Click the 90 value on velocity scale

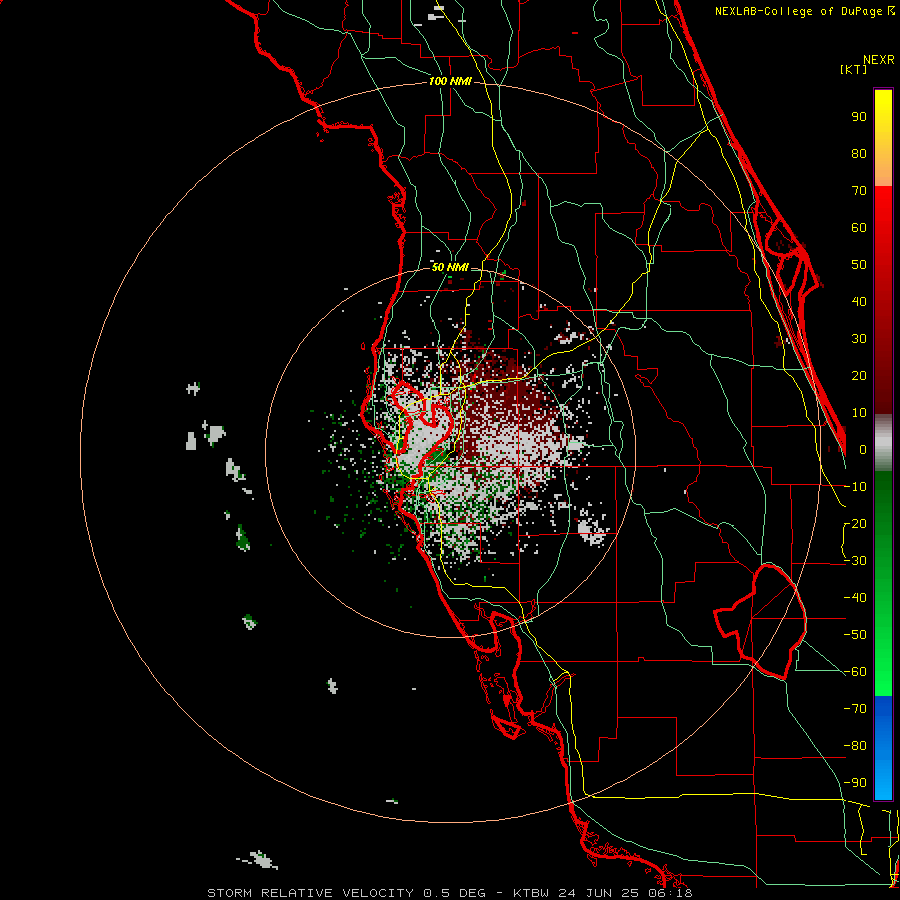[x=859, y=117]
